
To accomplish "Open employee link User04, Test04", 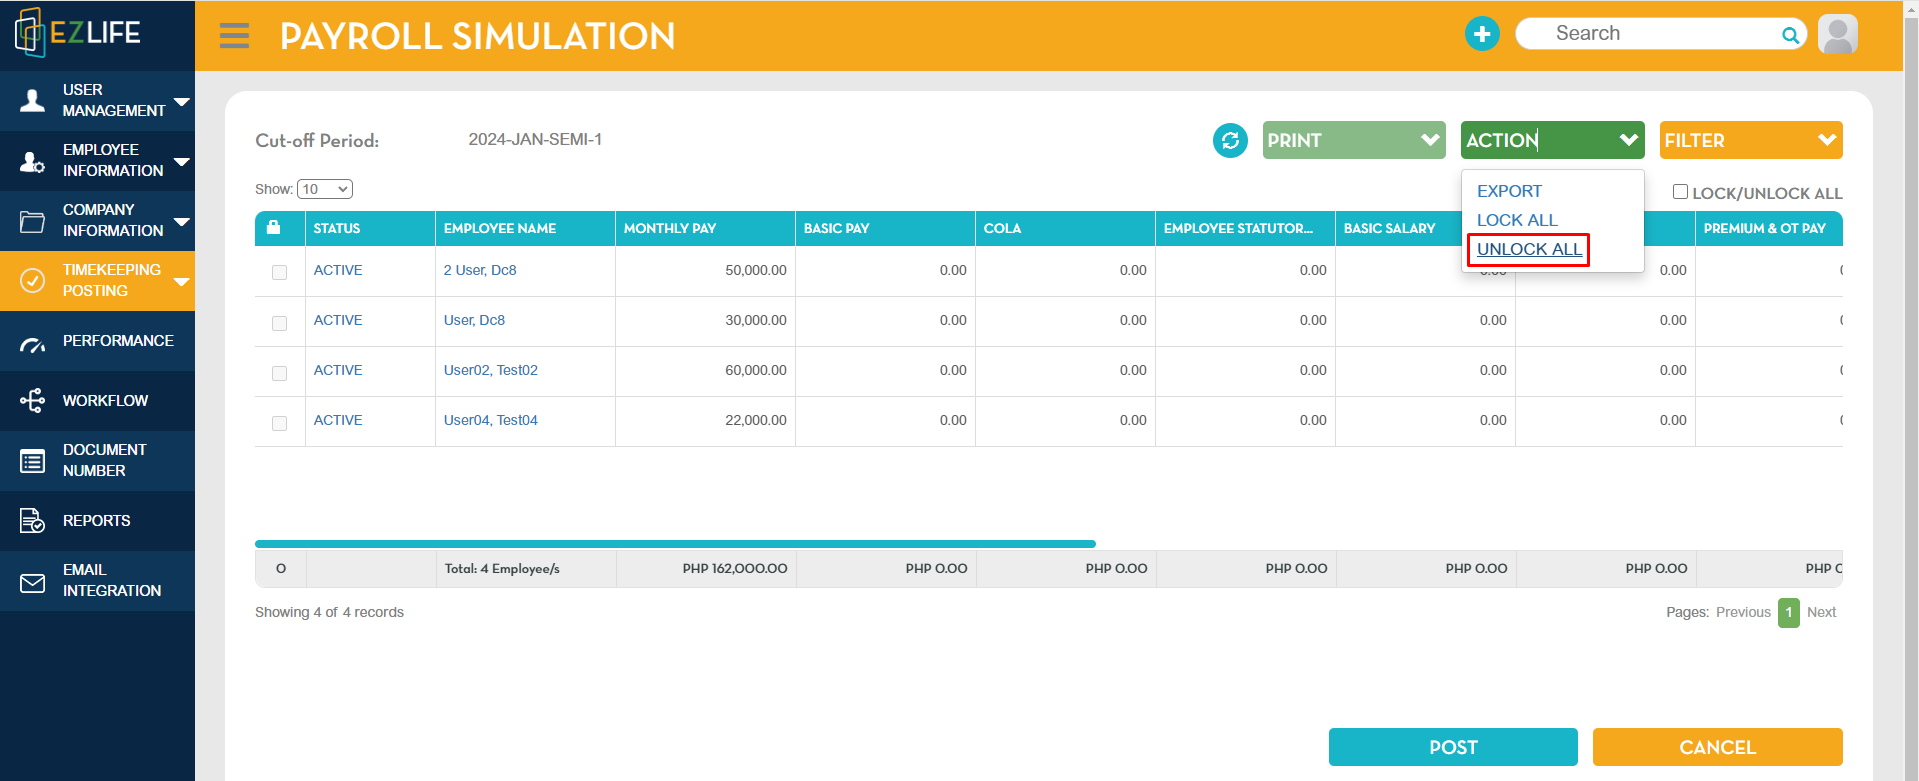I will (491, 420).
